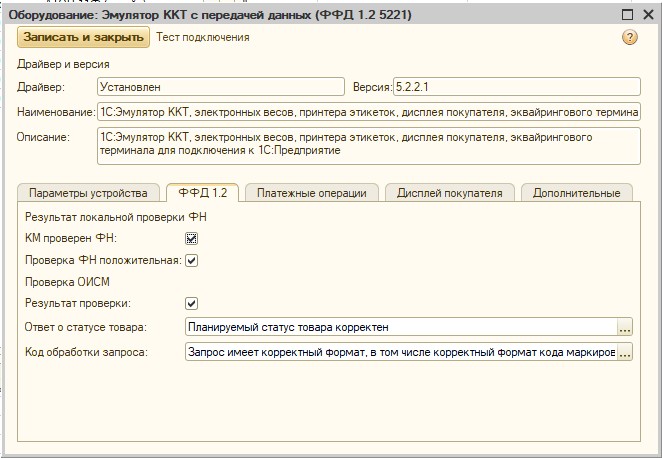Click inside the 'Описание' text area

[x=368, y=144]
